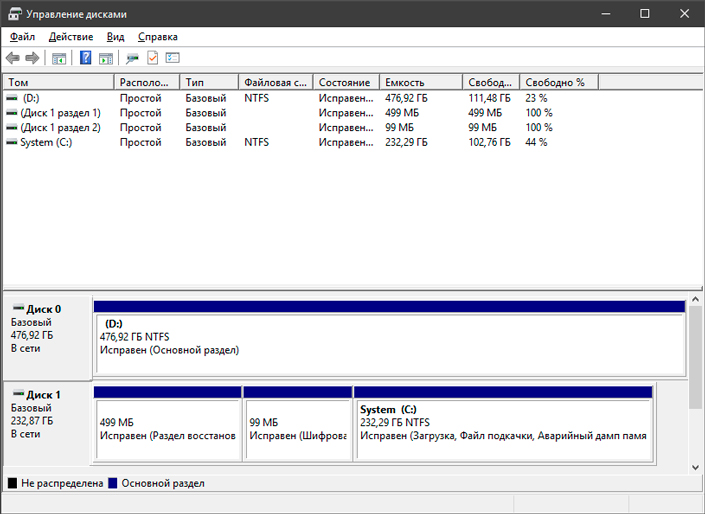Select the System (C:) partition block
The width and height of the screenshot is (705, 514).
504,424
